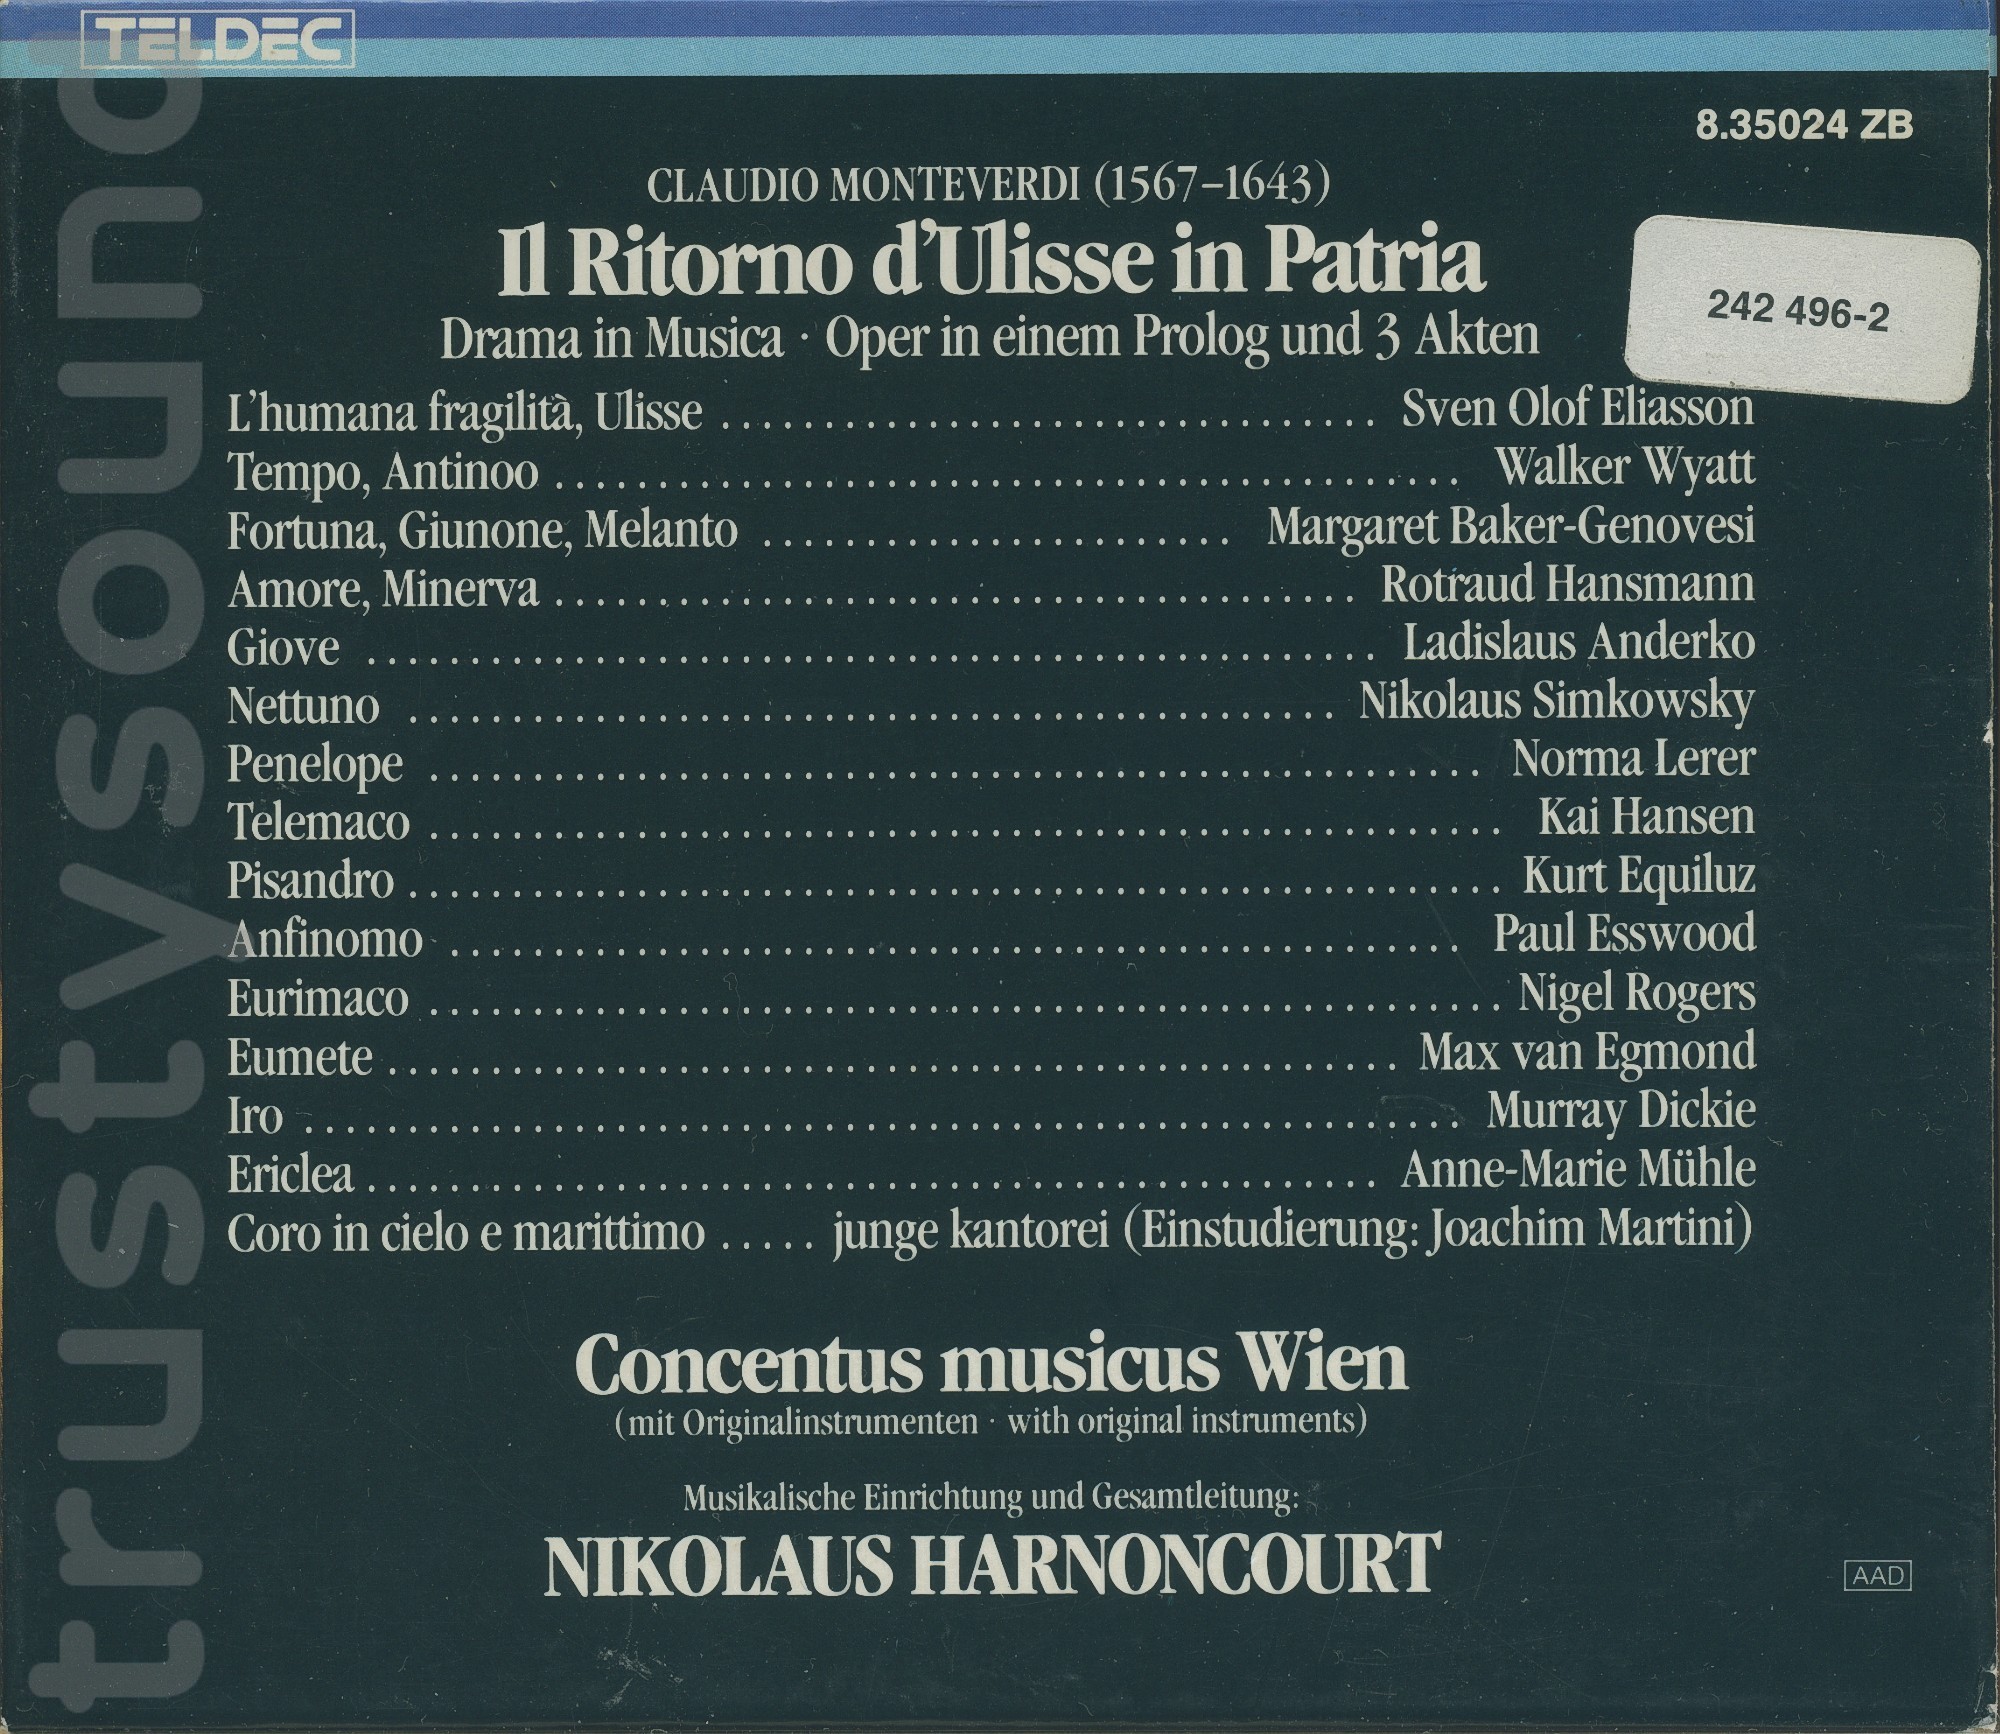Click Musikalische Einrichtung und Gesamtleitung line
2000x1734 pixels.
(991, 1499)
